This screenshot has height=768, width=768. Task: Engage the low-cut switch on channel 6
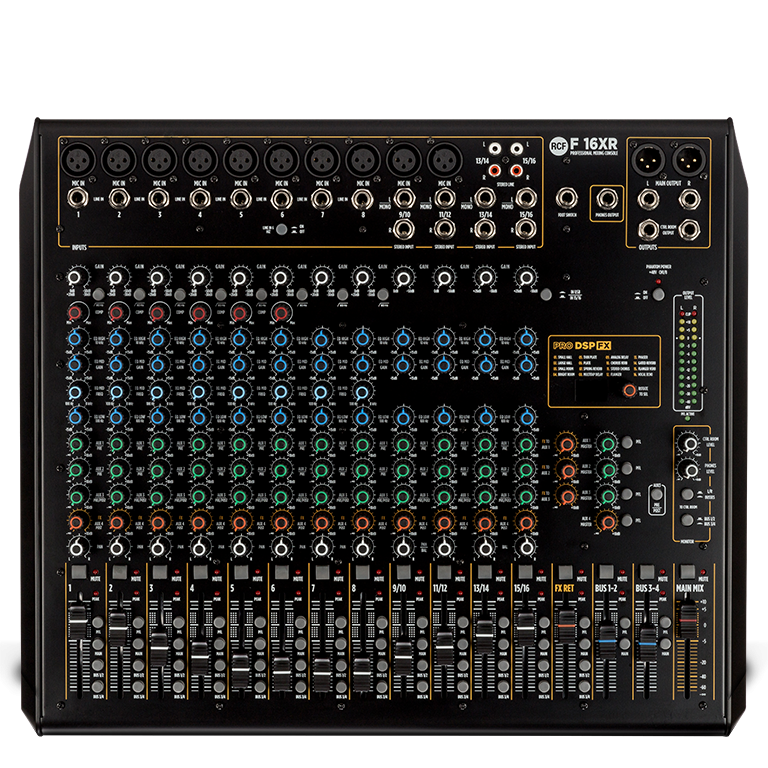tap(302, 294)
